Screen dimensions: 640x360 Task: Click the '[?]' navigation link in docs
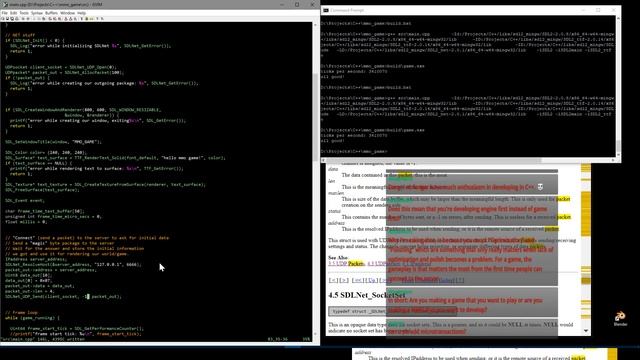(460, 280)
